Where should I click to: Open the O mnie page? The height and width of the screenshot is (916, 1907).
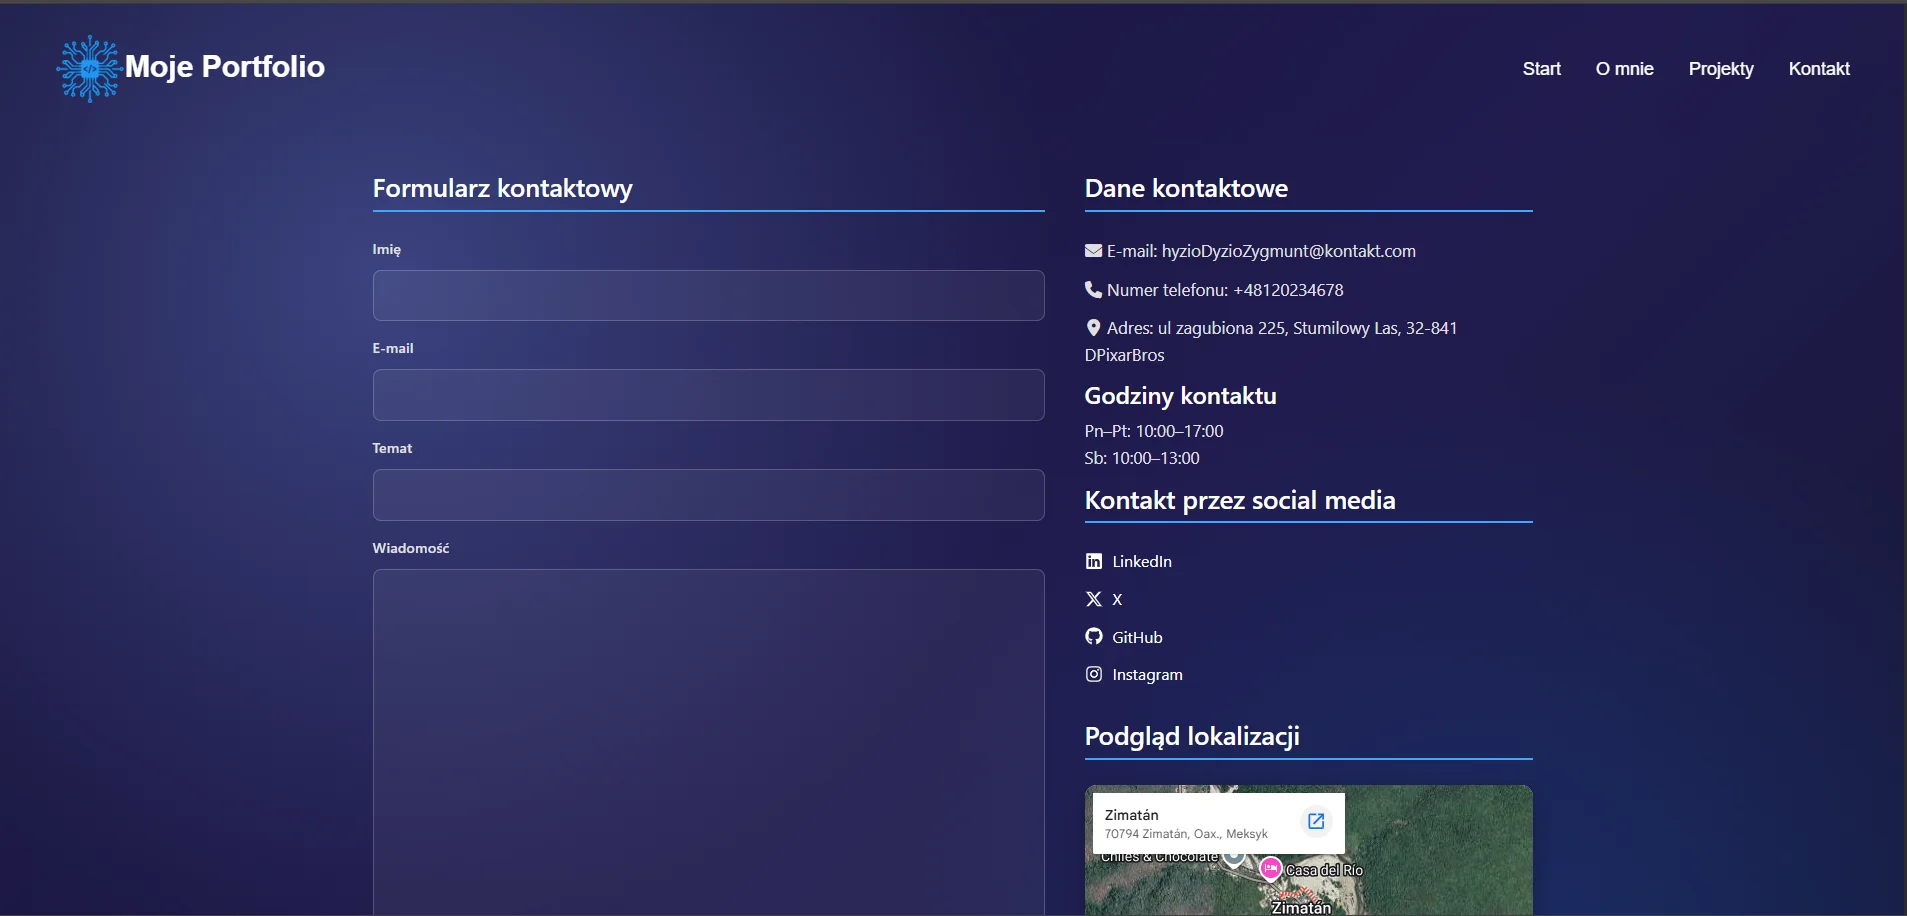tap(1624, 69)
